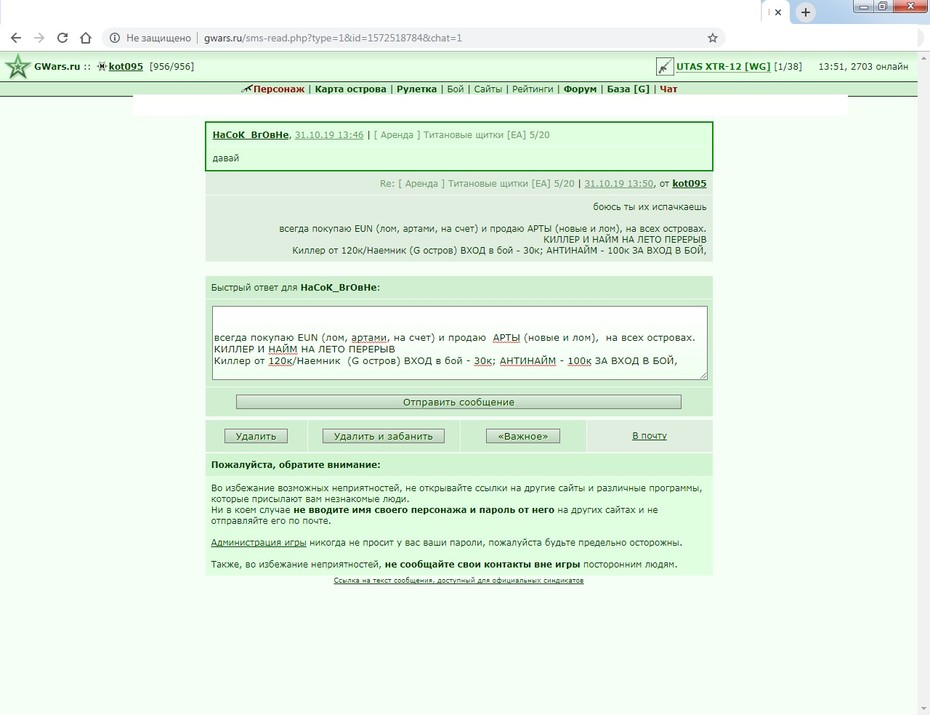Click the Удалить button
Screen dimensions: 930x715
pos(256,436)
